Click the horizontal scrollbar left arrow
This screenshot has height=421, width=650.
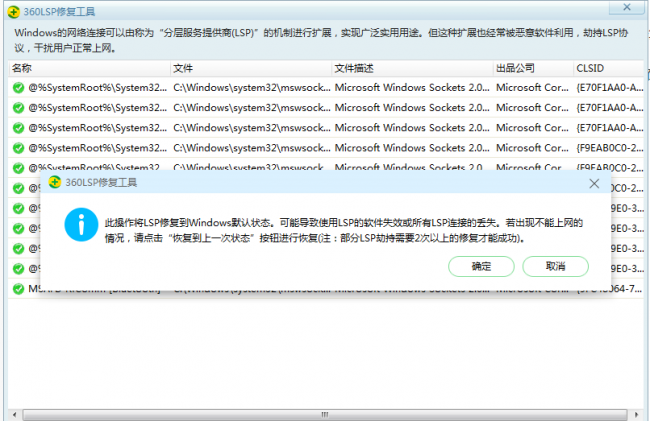(x=15, y=414)
